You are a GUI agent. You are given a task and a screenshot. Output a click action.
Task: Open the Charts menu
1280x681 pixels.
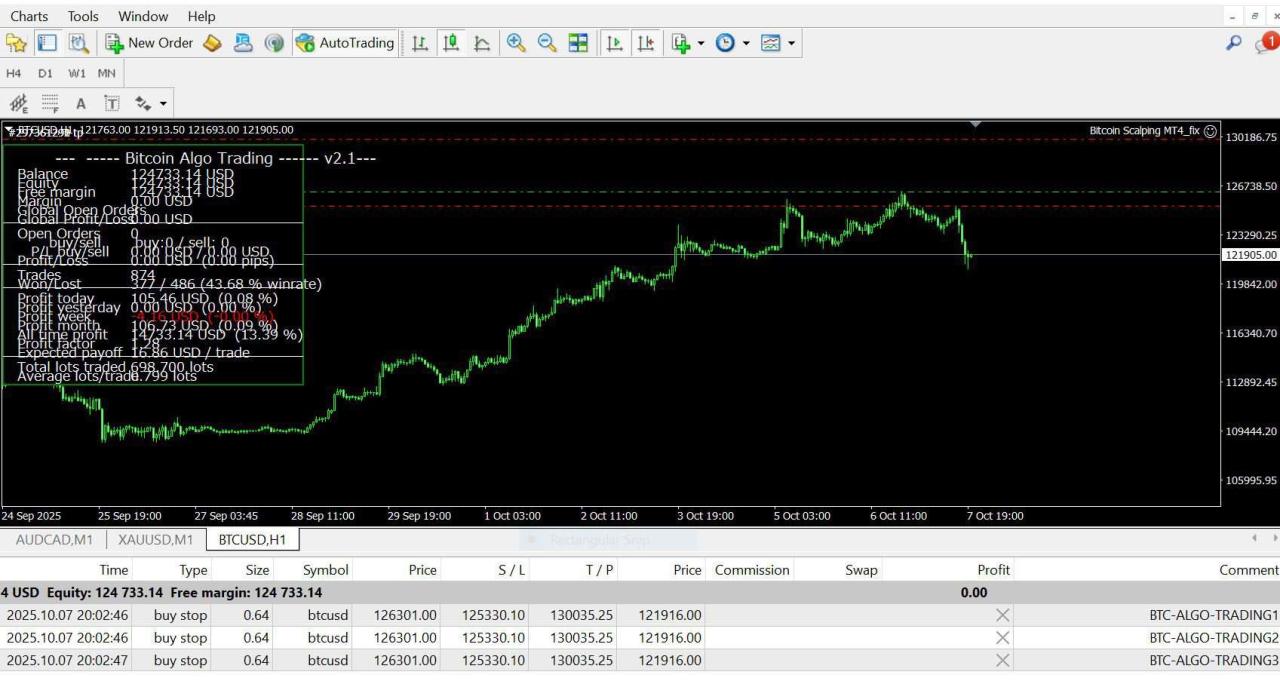coord(29,16)
